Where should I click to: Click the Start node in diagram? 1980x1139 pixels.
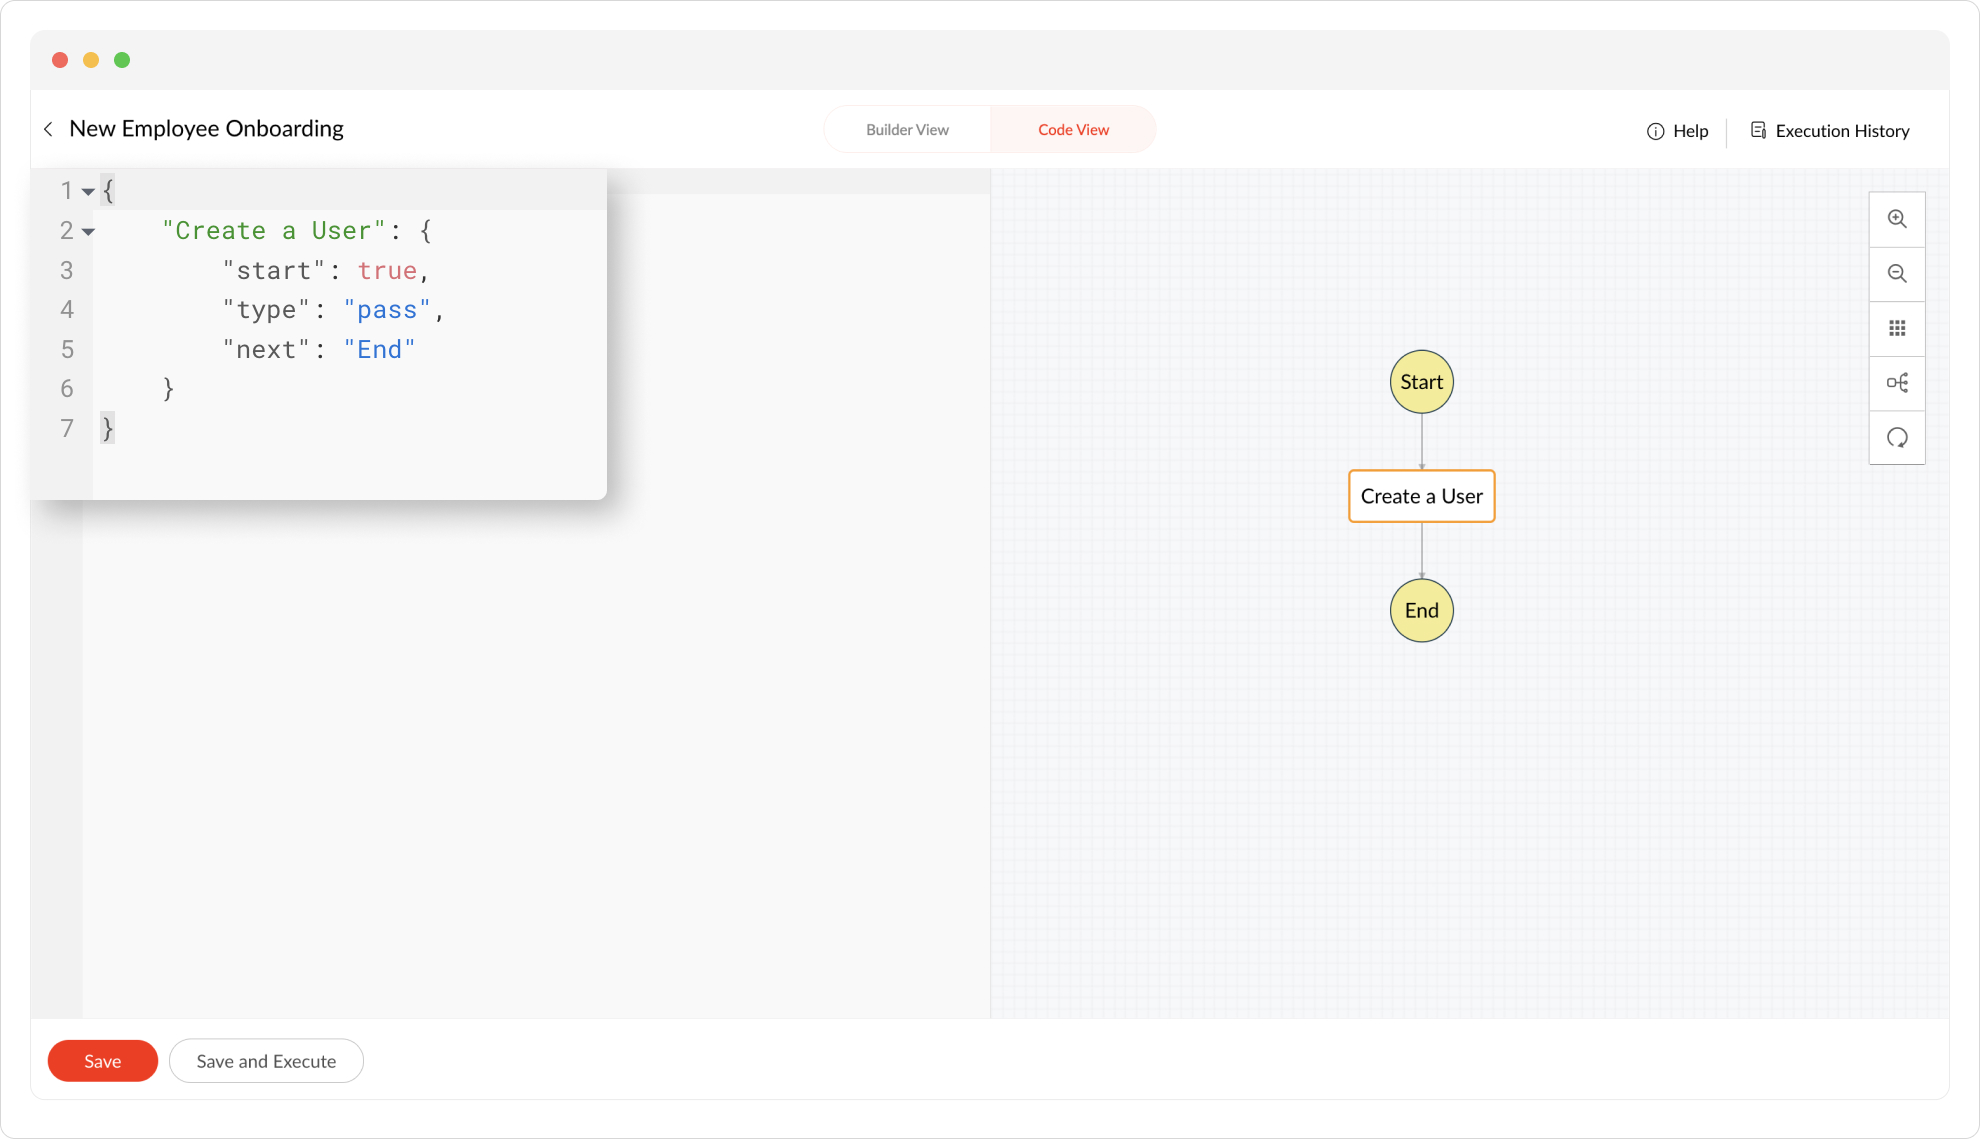tap(1421, 382)
